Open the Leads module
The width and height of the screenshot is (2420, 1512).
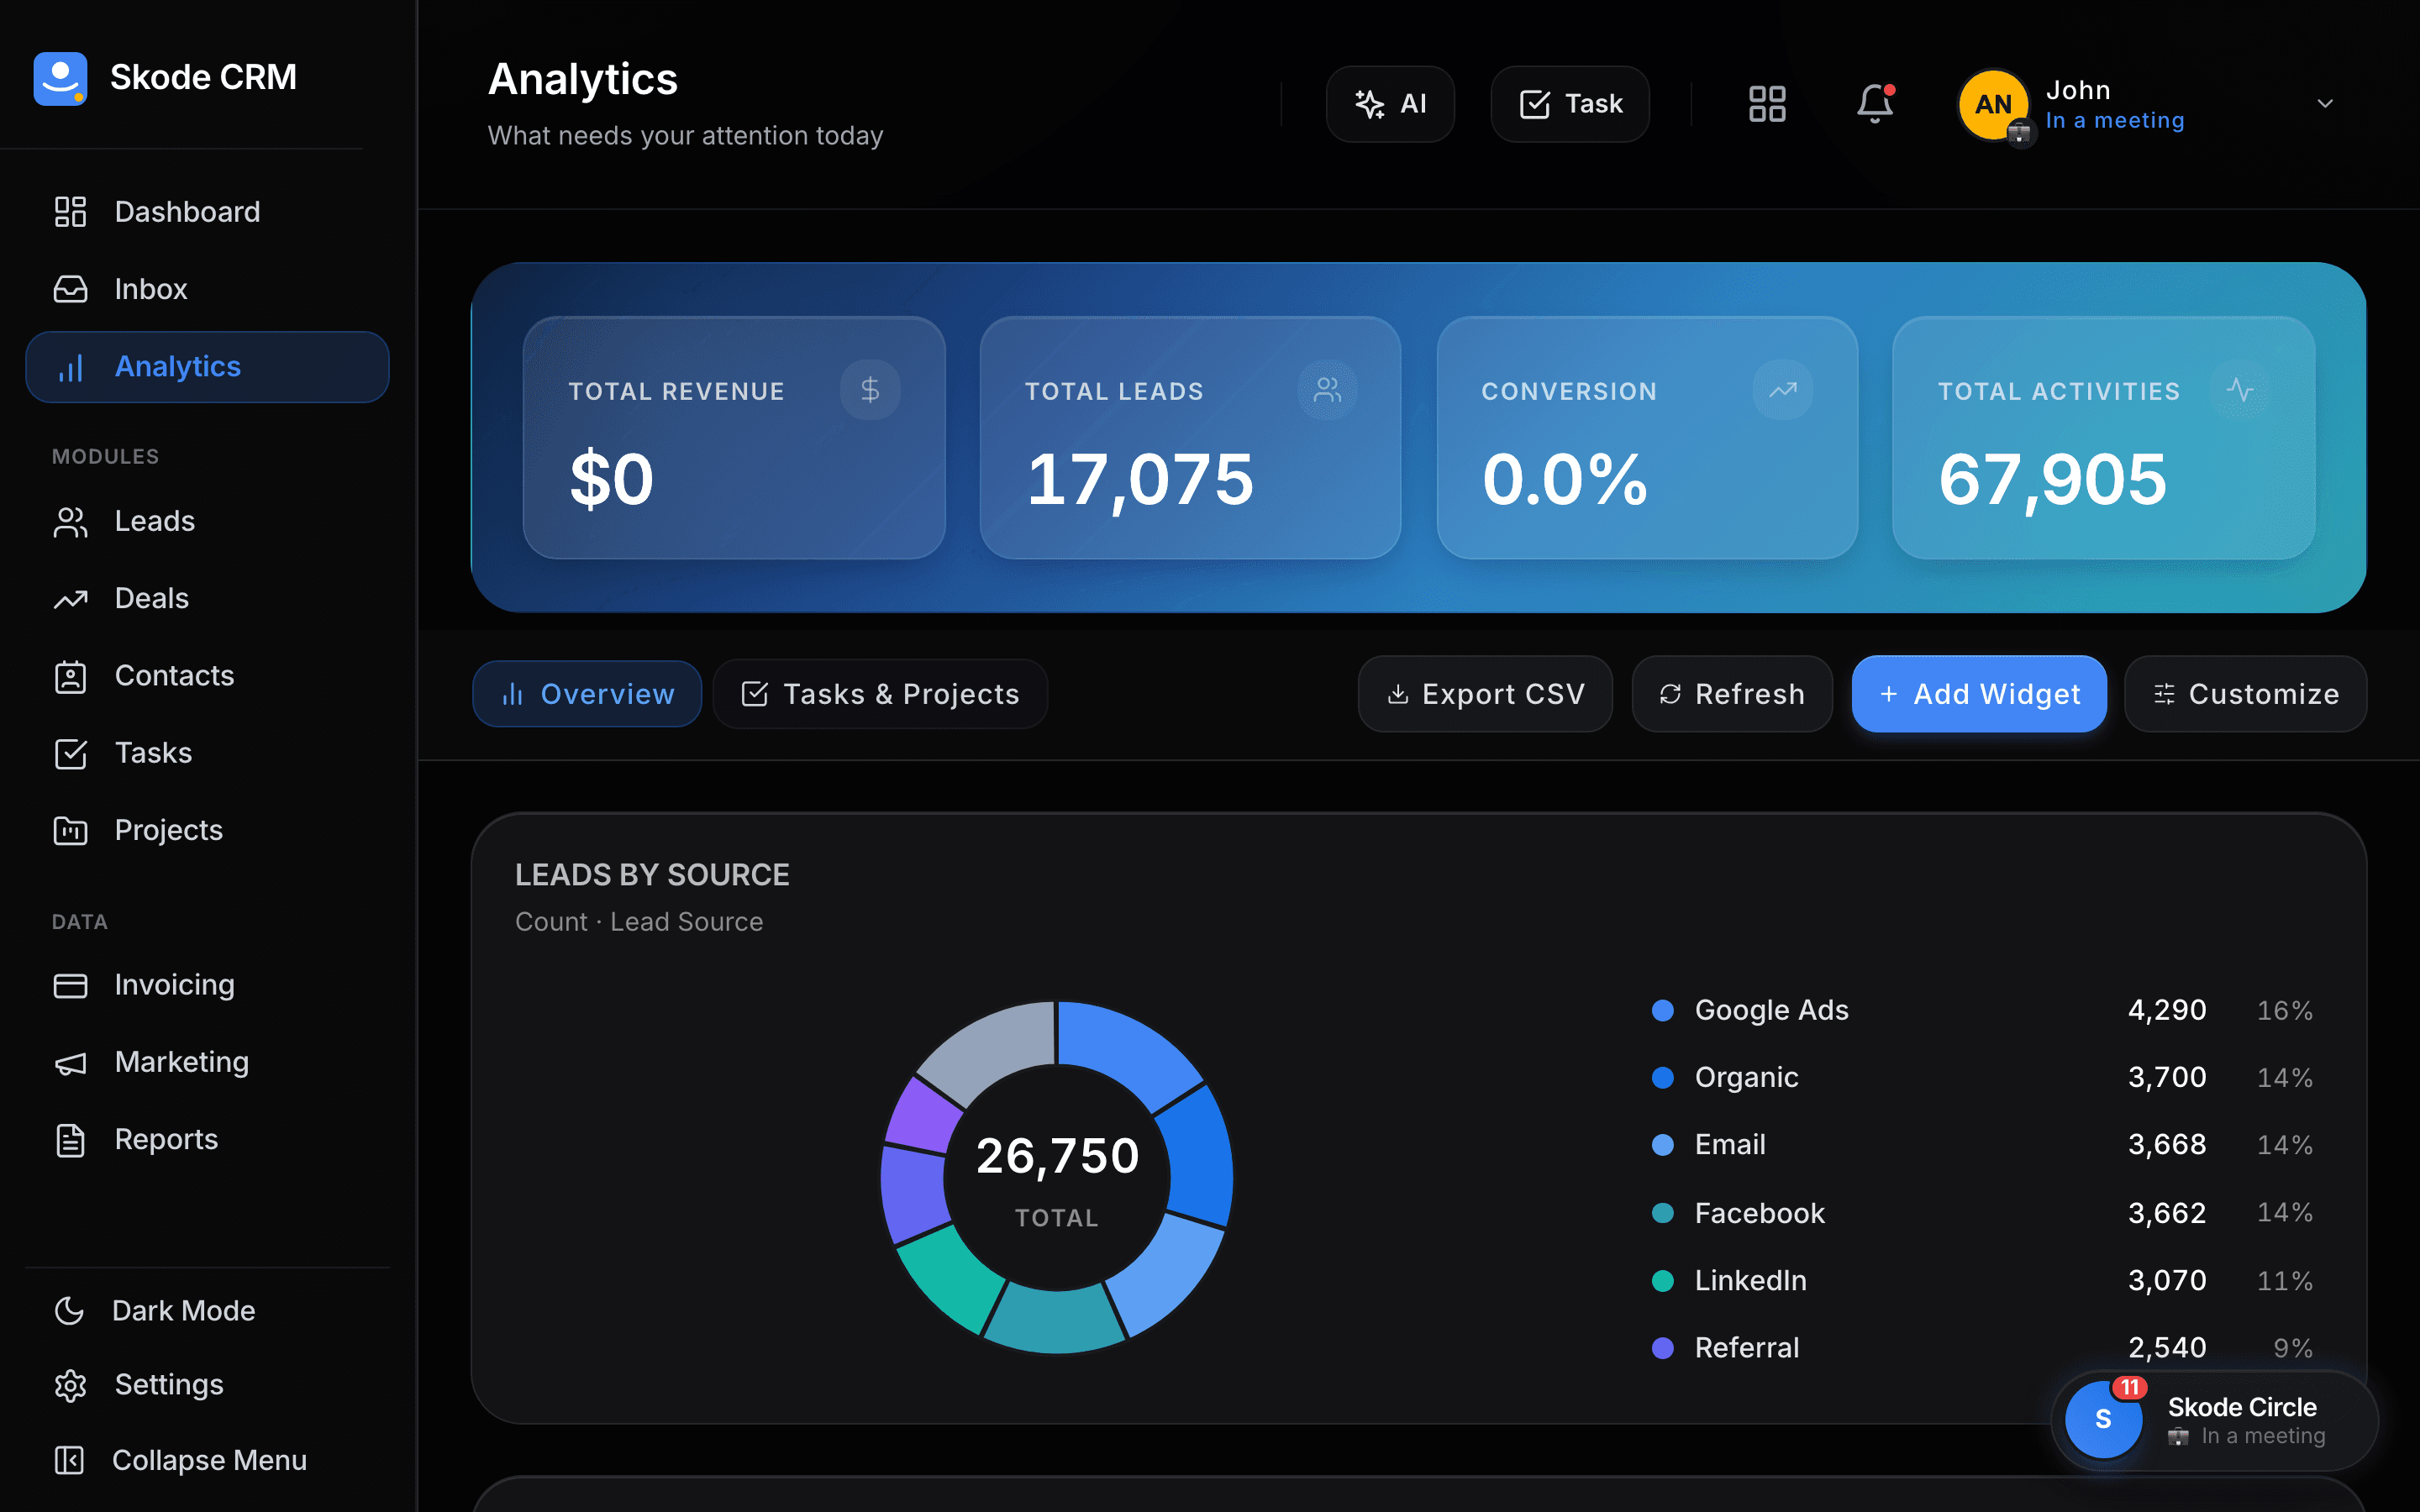point(207,521)
